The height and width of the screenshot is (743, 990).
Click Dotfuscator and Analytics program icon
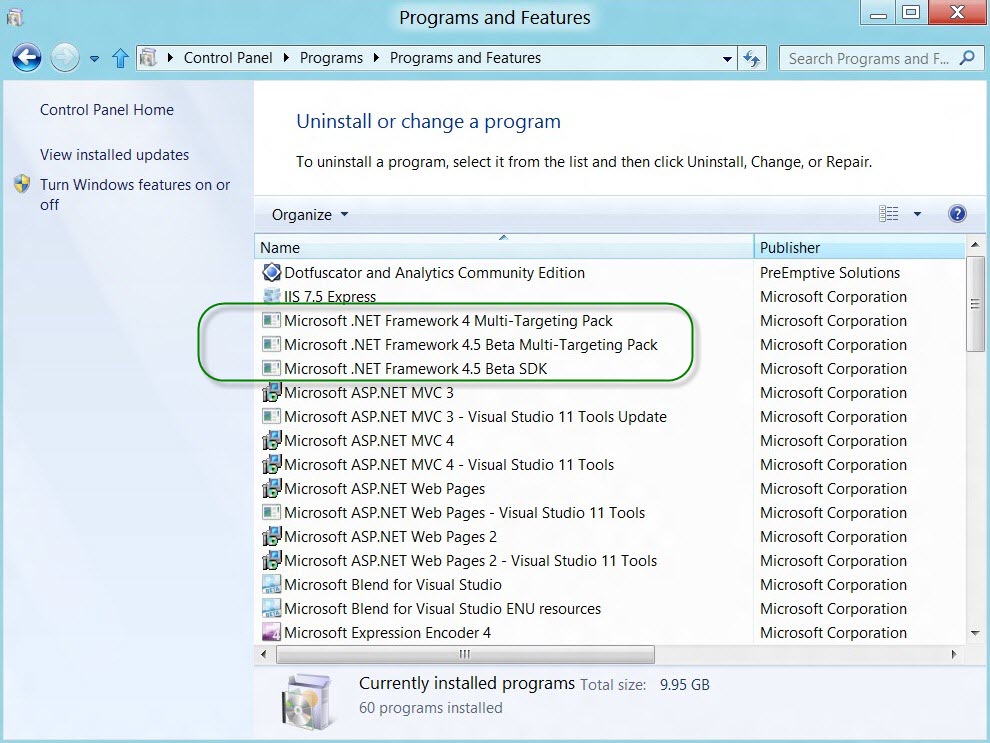271,272
